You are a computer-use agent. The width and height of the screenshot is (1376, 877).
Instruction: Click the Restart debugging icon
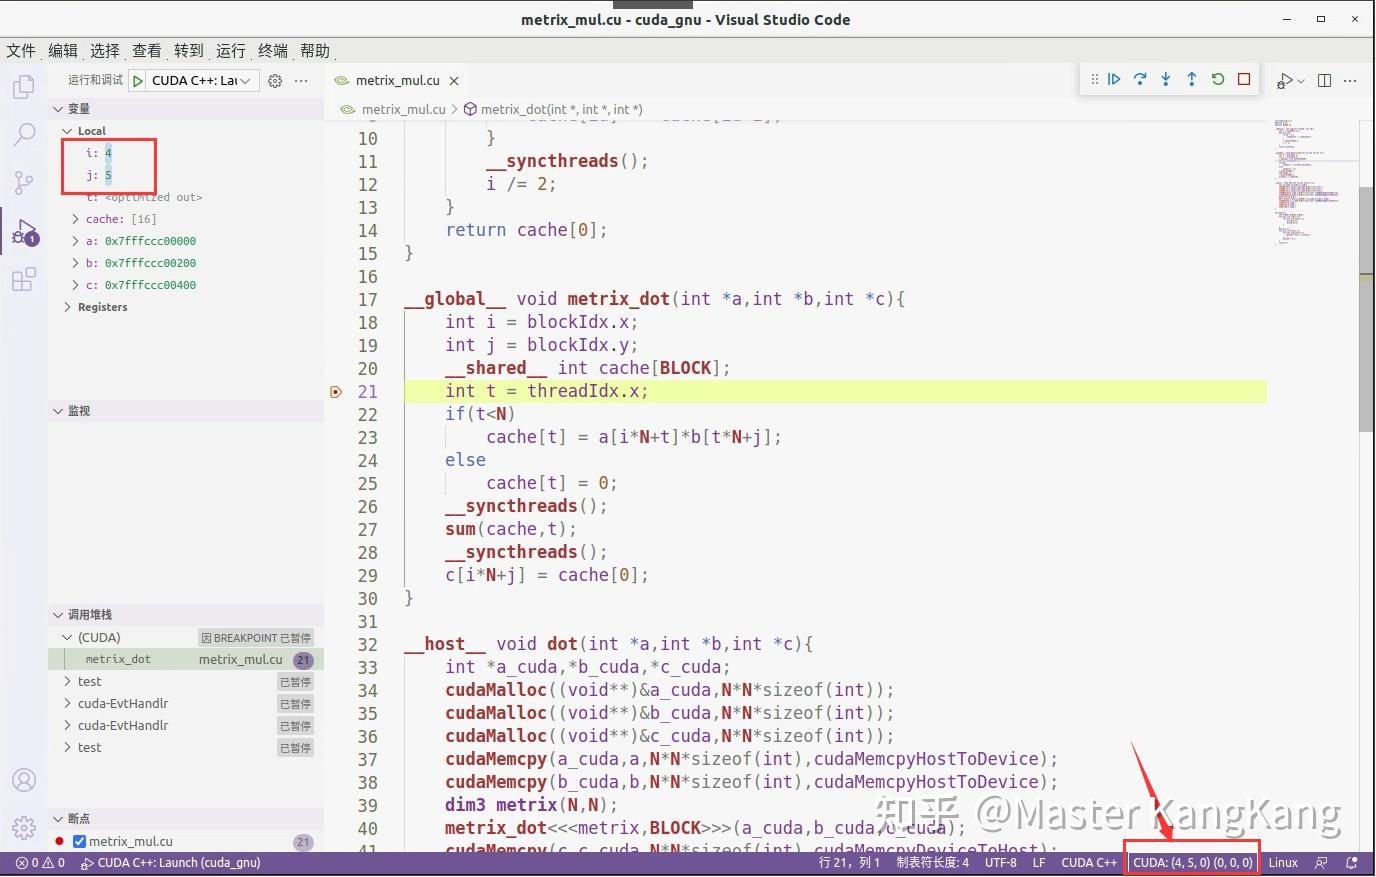(1217, 79)
